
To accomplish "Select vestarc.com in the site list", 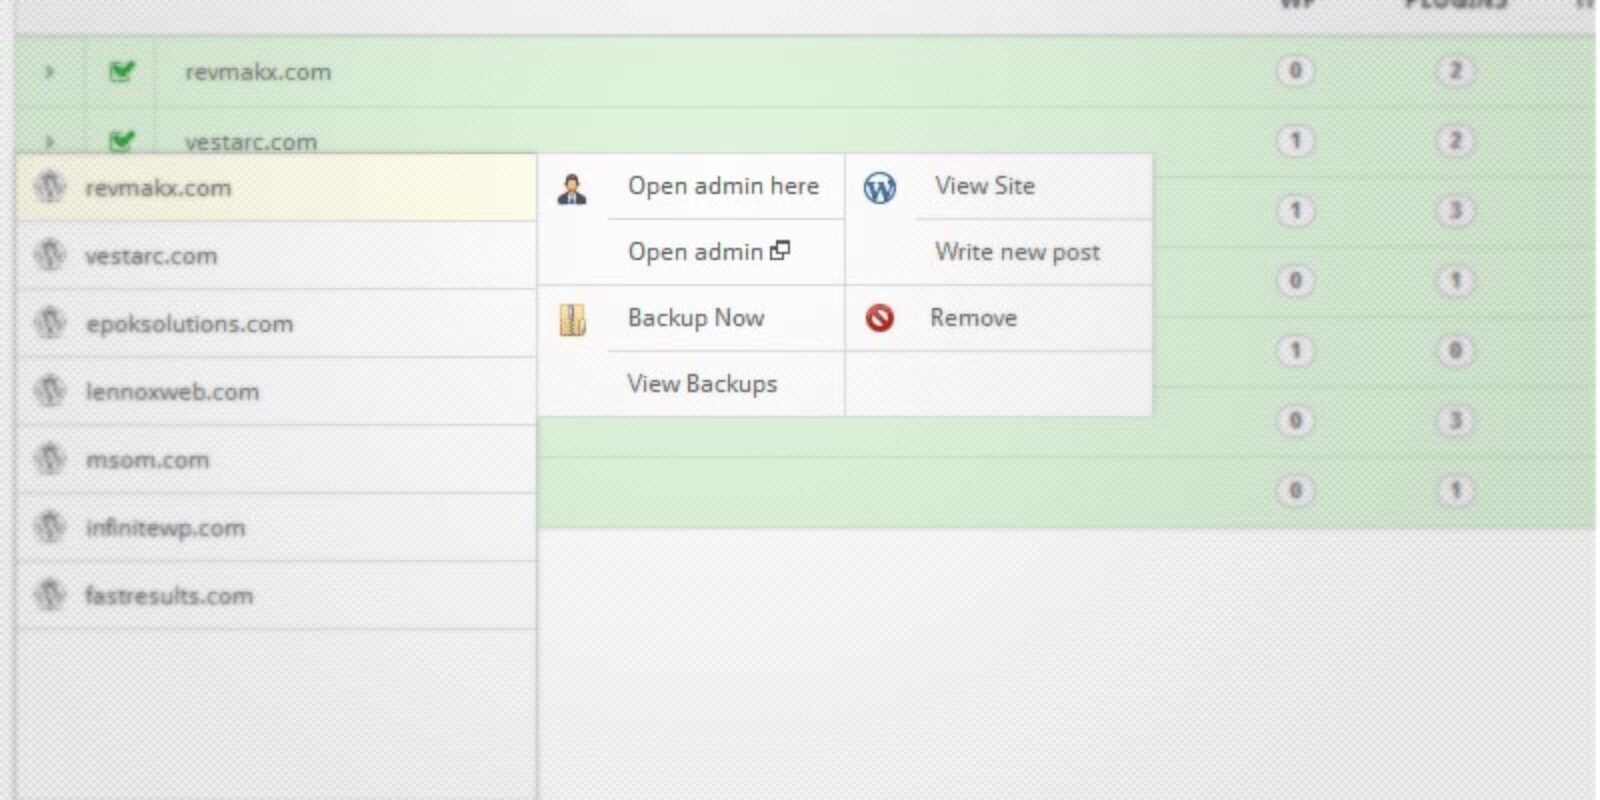I will tap(276, 256).
